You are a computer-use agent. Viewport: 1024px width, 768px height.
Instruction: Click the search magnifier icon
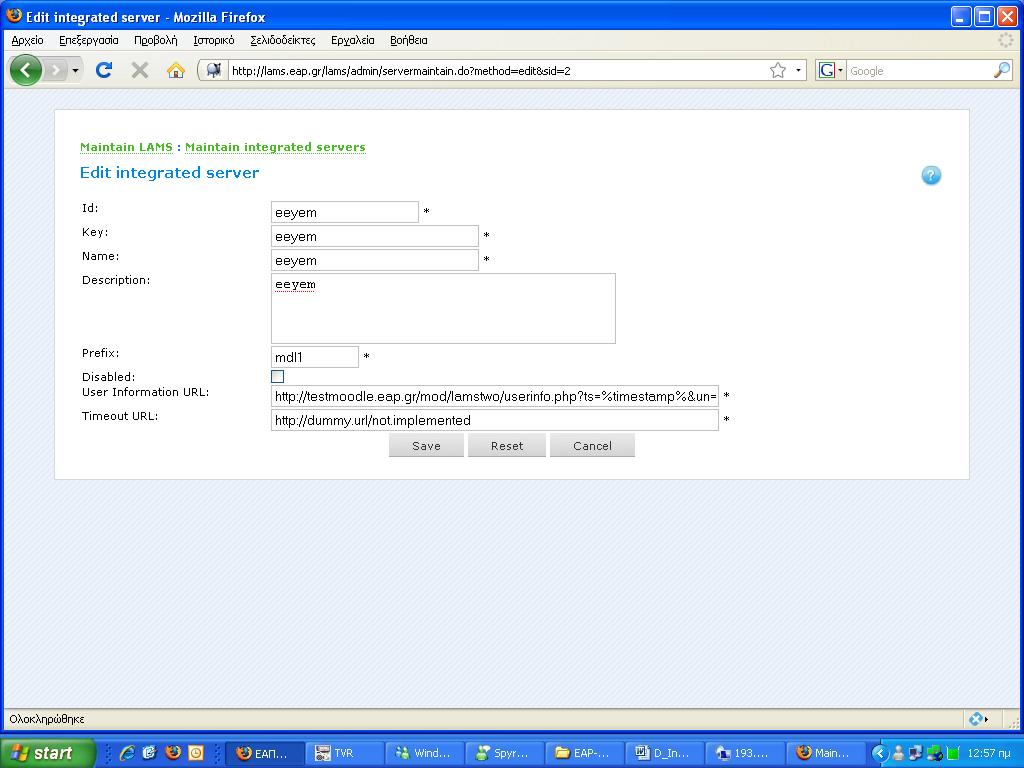1001,70
